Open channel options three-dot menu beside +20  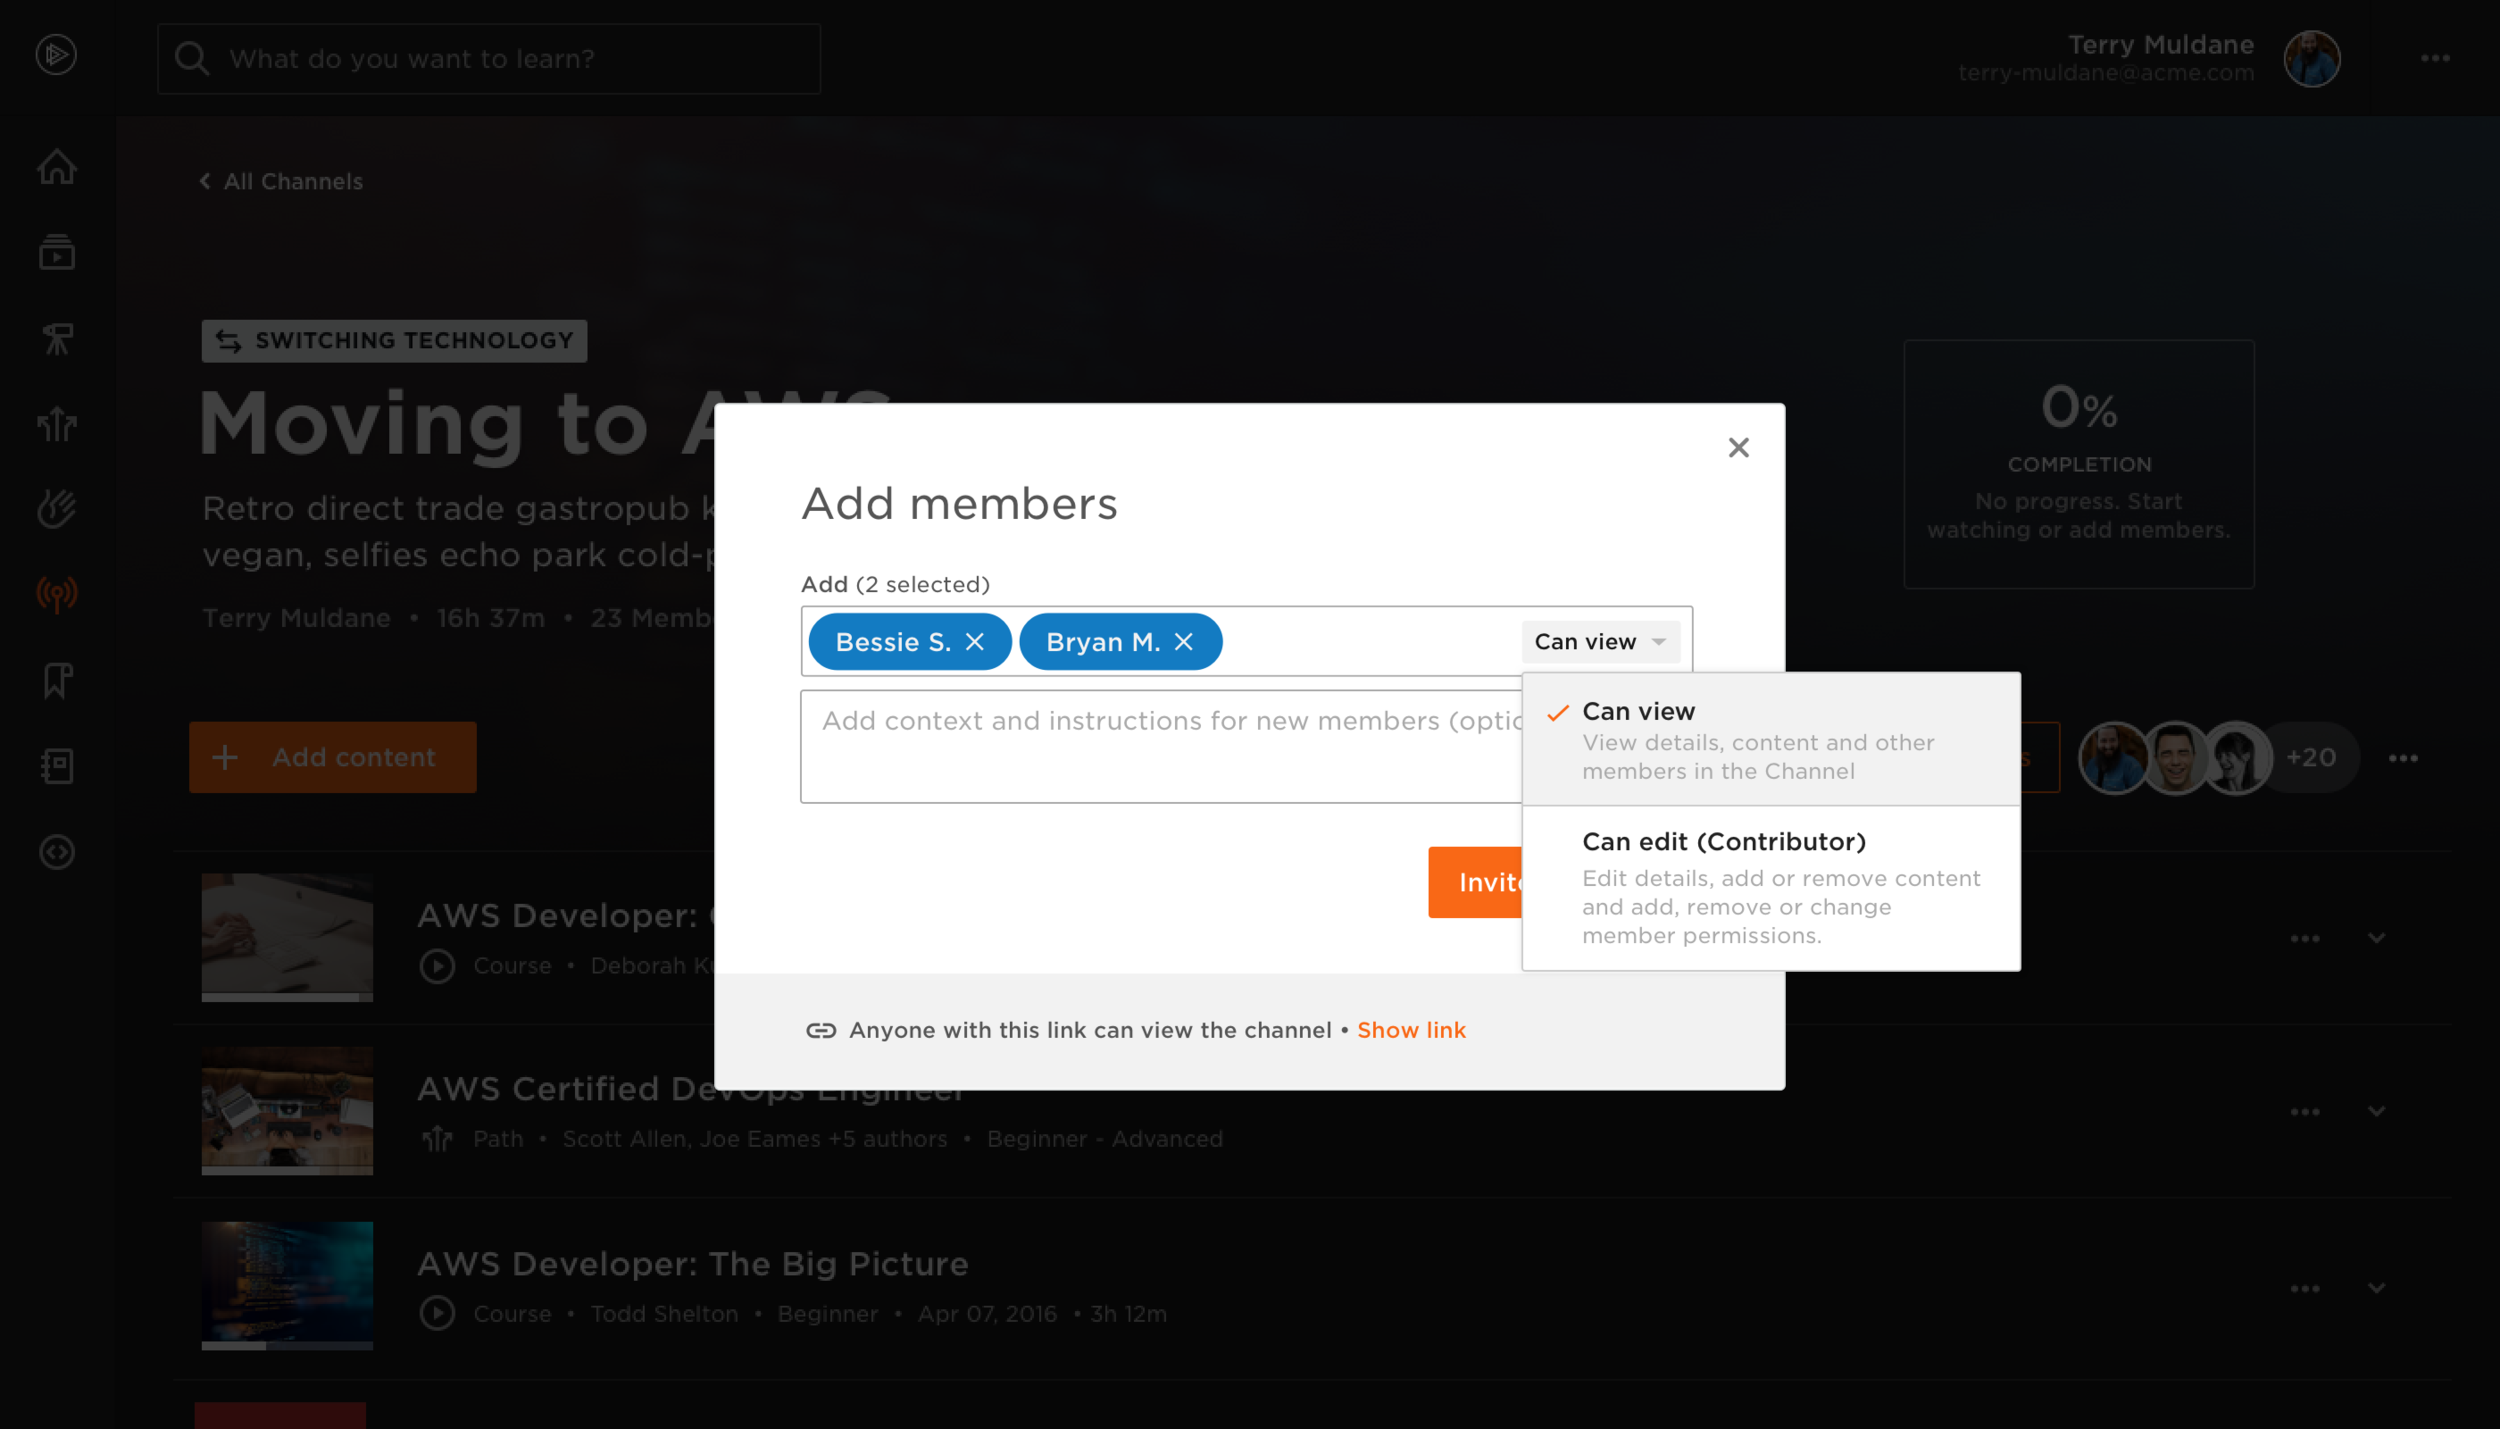click(2403, 758)
